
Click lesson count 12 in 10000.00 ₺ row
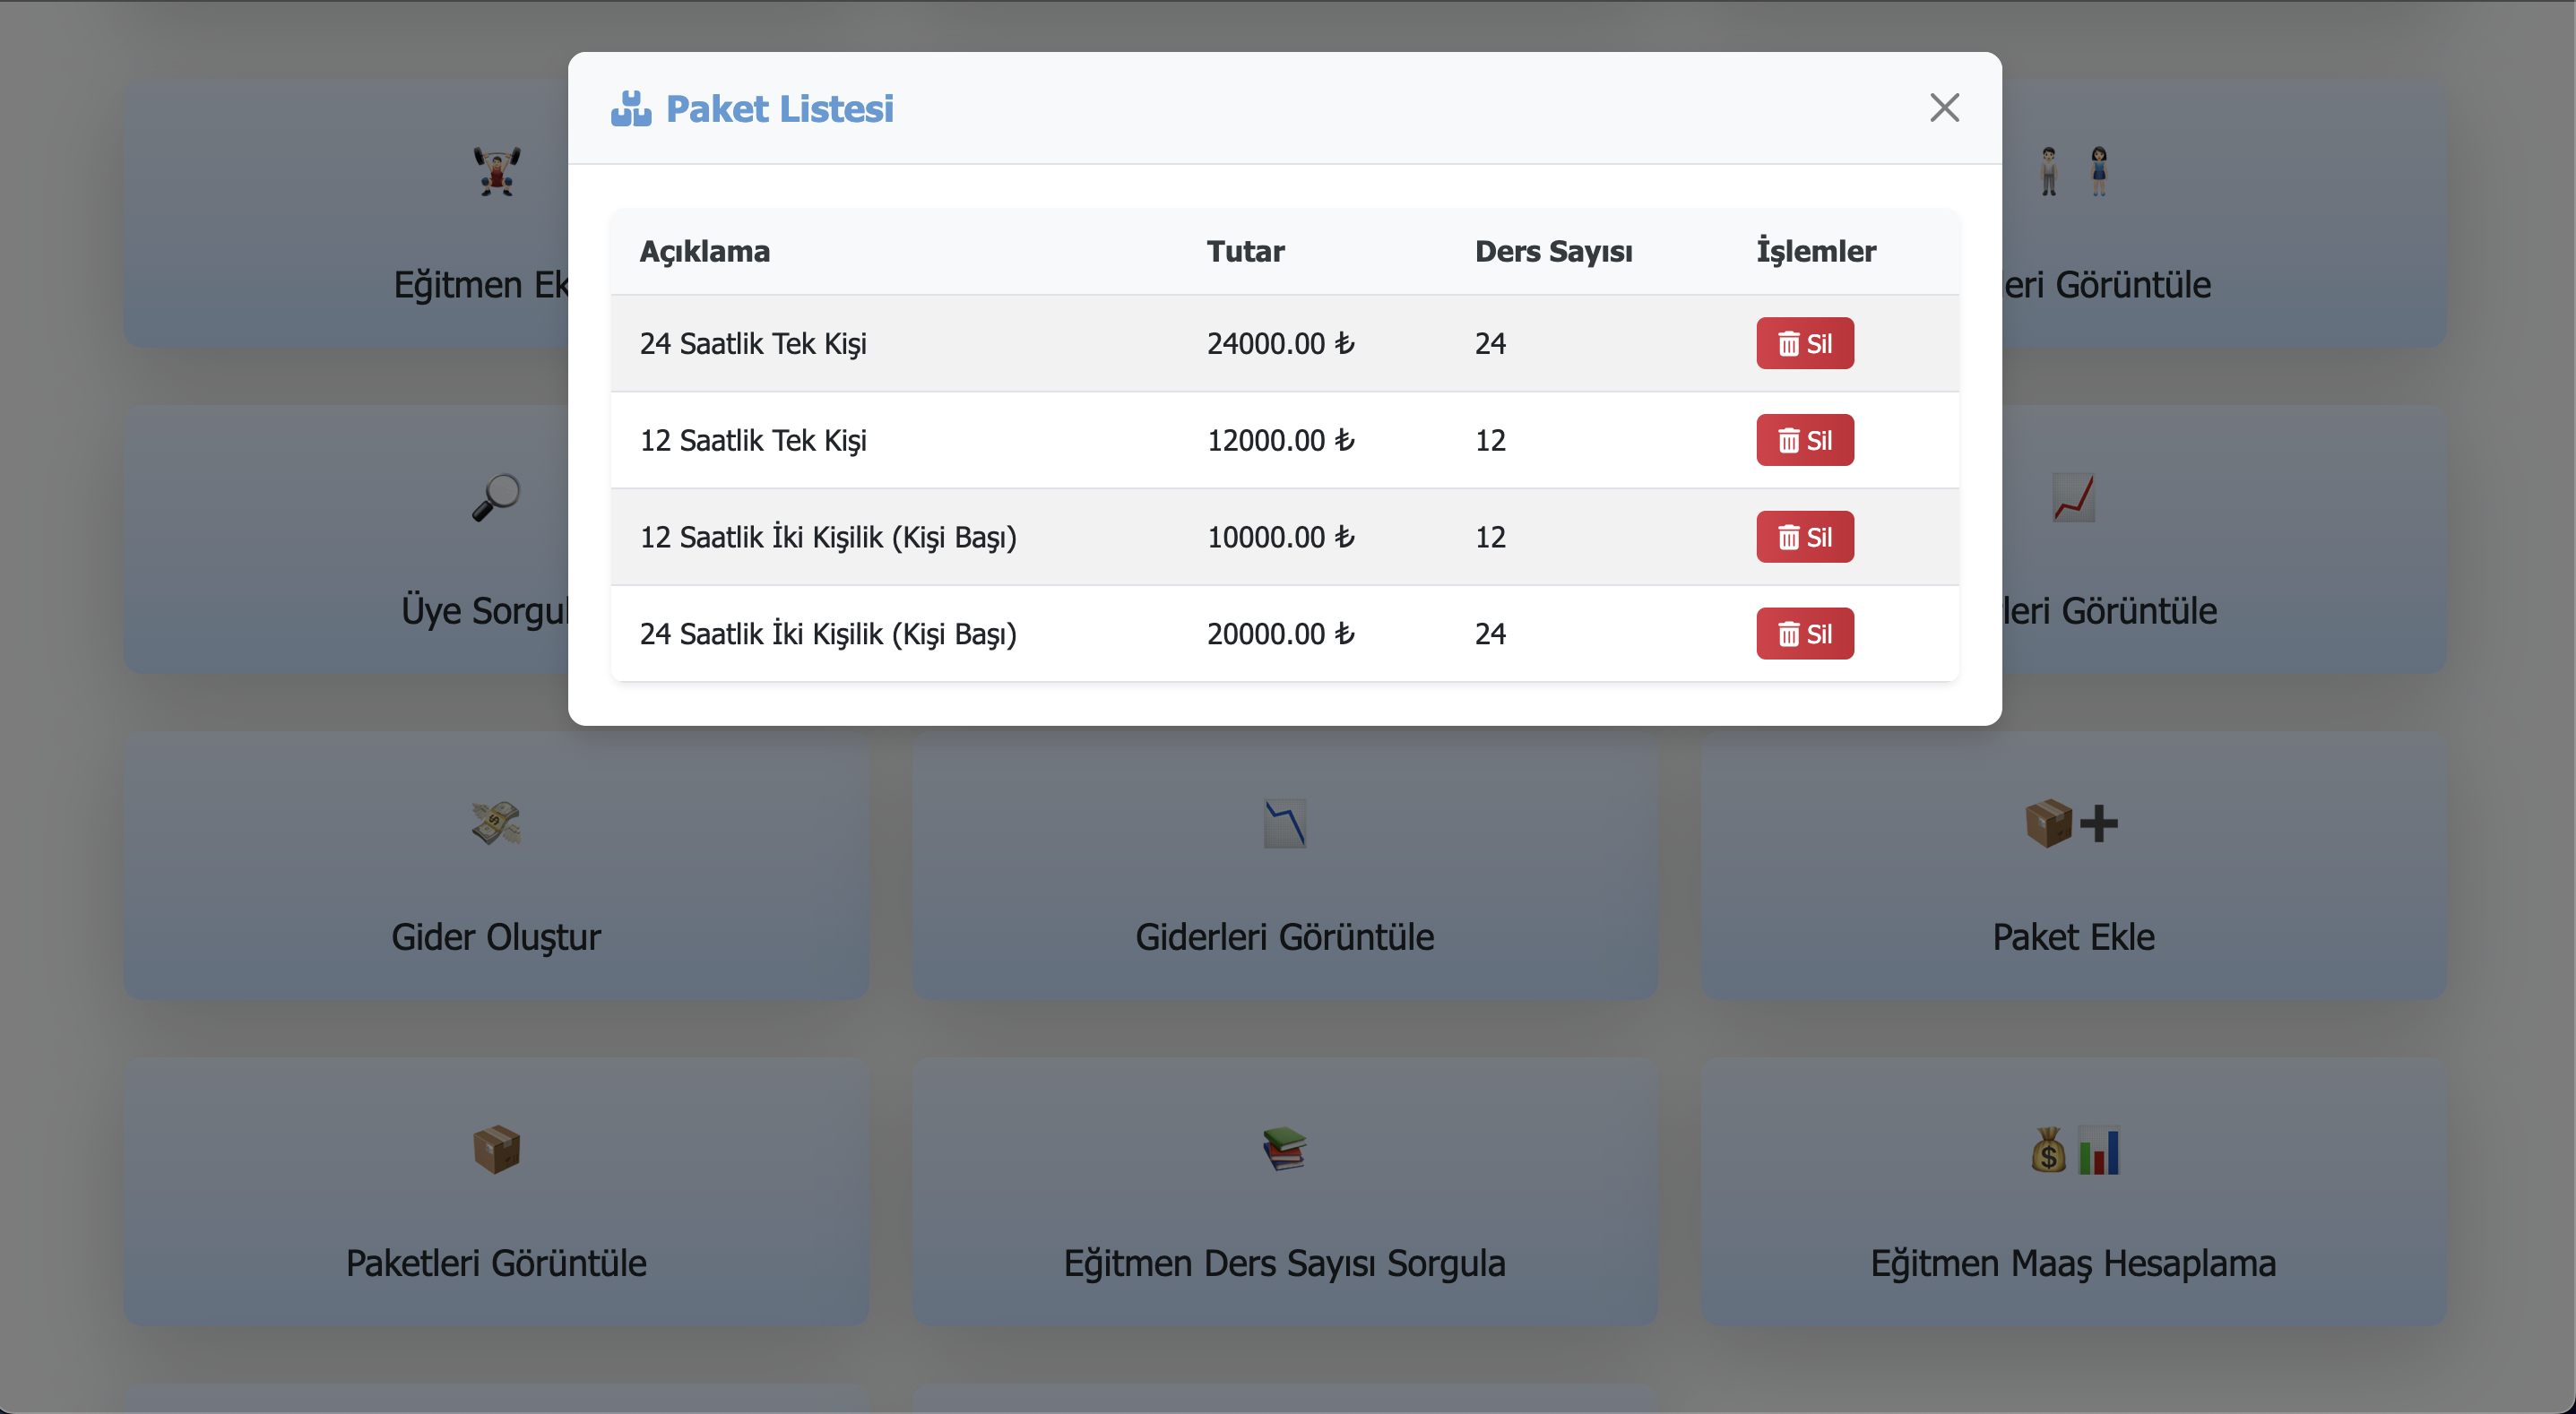[1490, 537]
